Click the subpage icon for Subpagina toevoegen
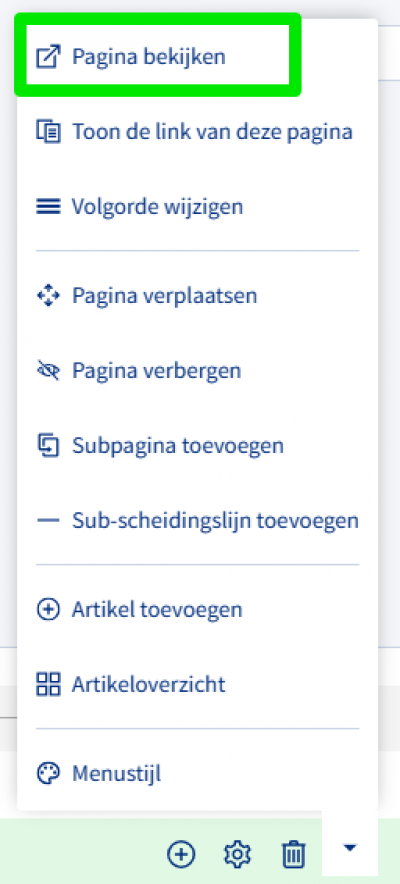This screenshot has width=400, height=884. (48, 445)
